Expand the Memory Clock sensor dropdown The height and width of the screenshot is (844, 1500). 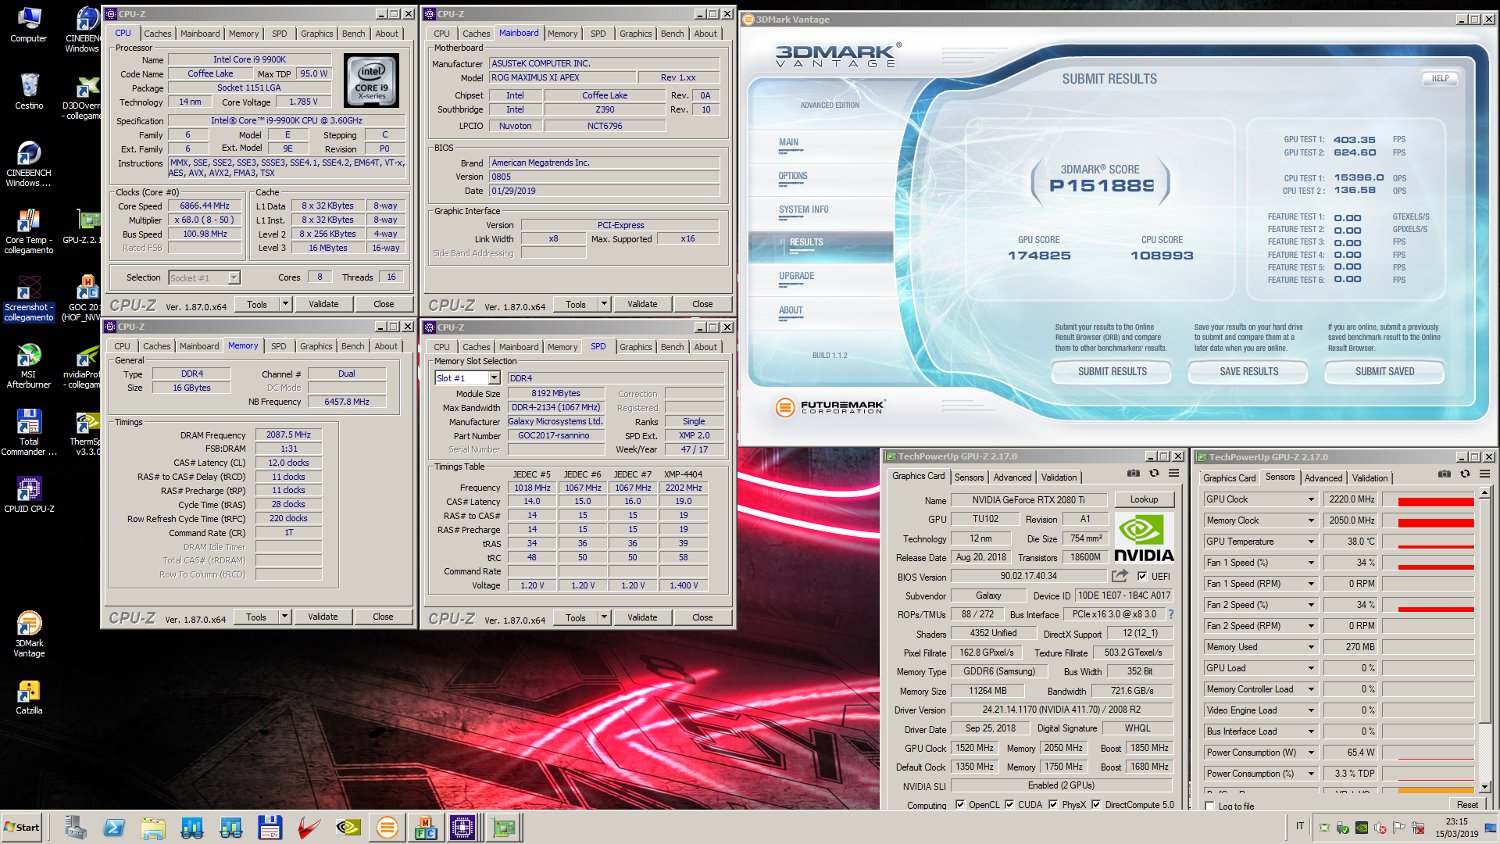tap(1310, 520)
